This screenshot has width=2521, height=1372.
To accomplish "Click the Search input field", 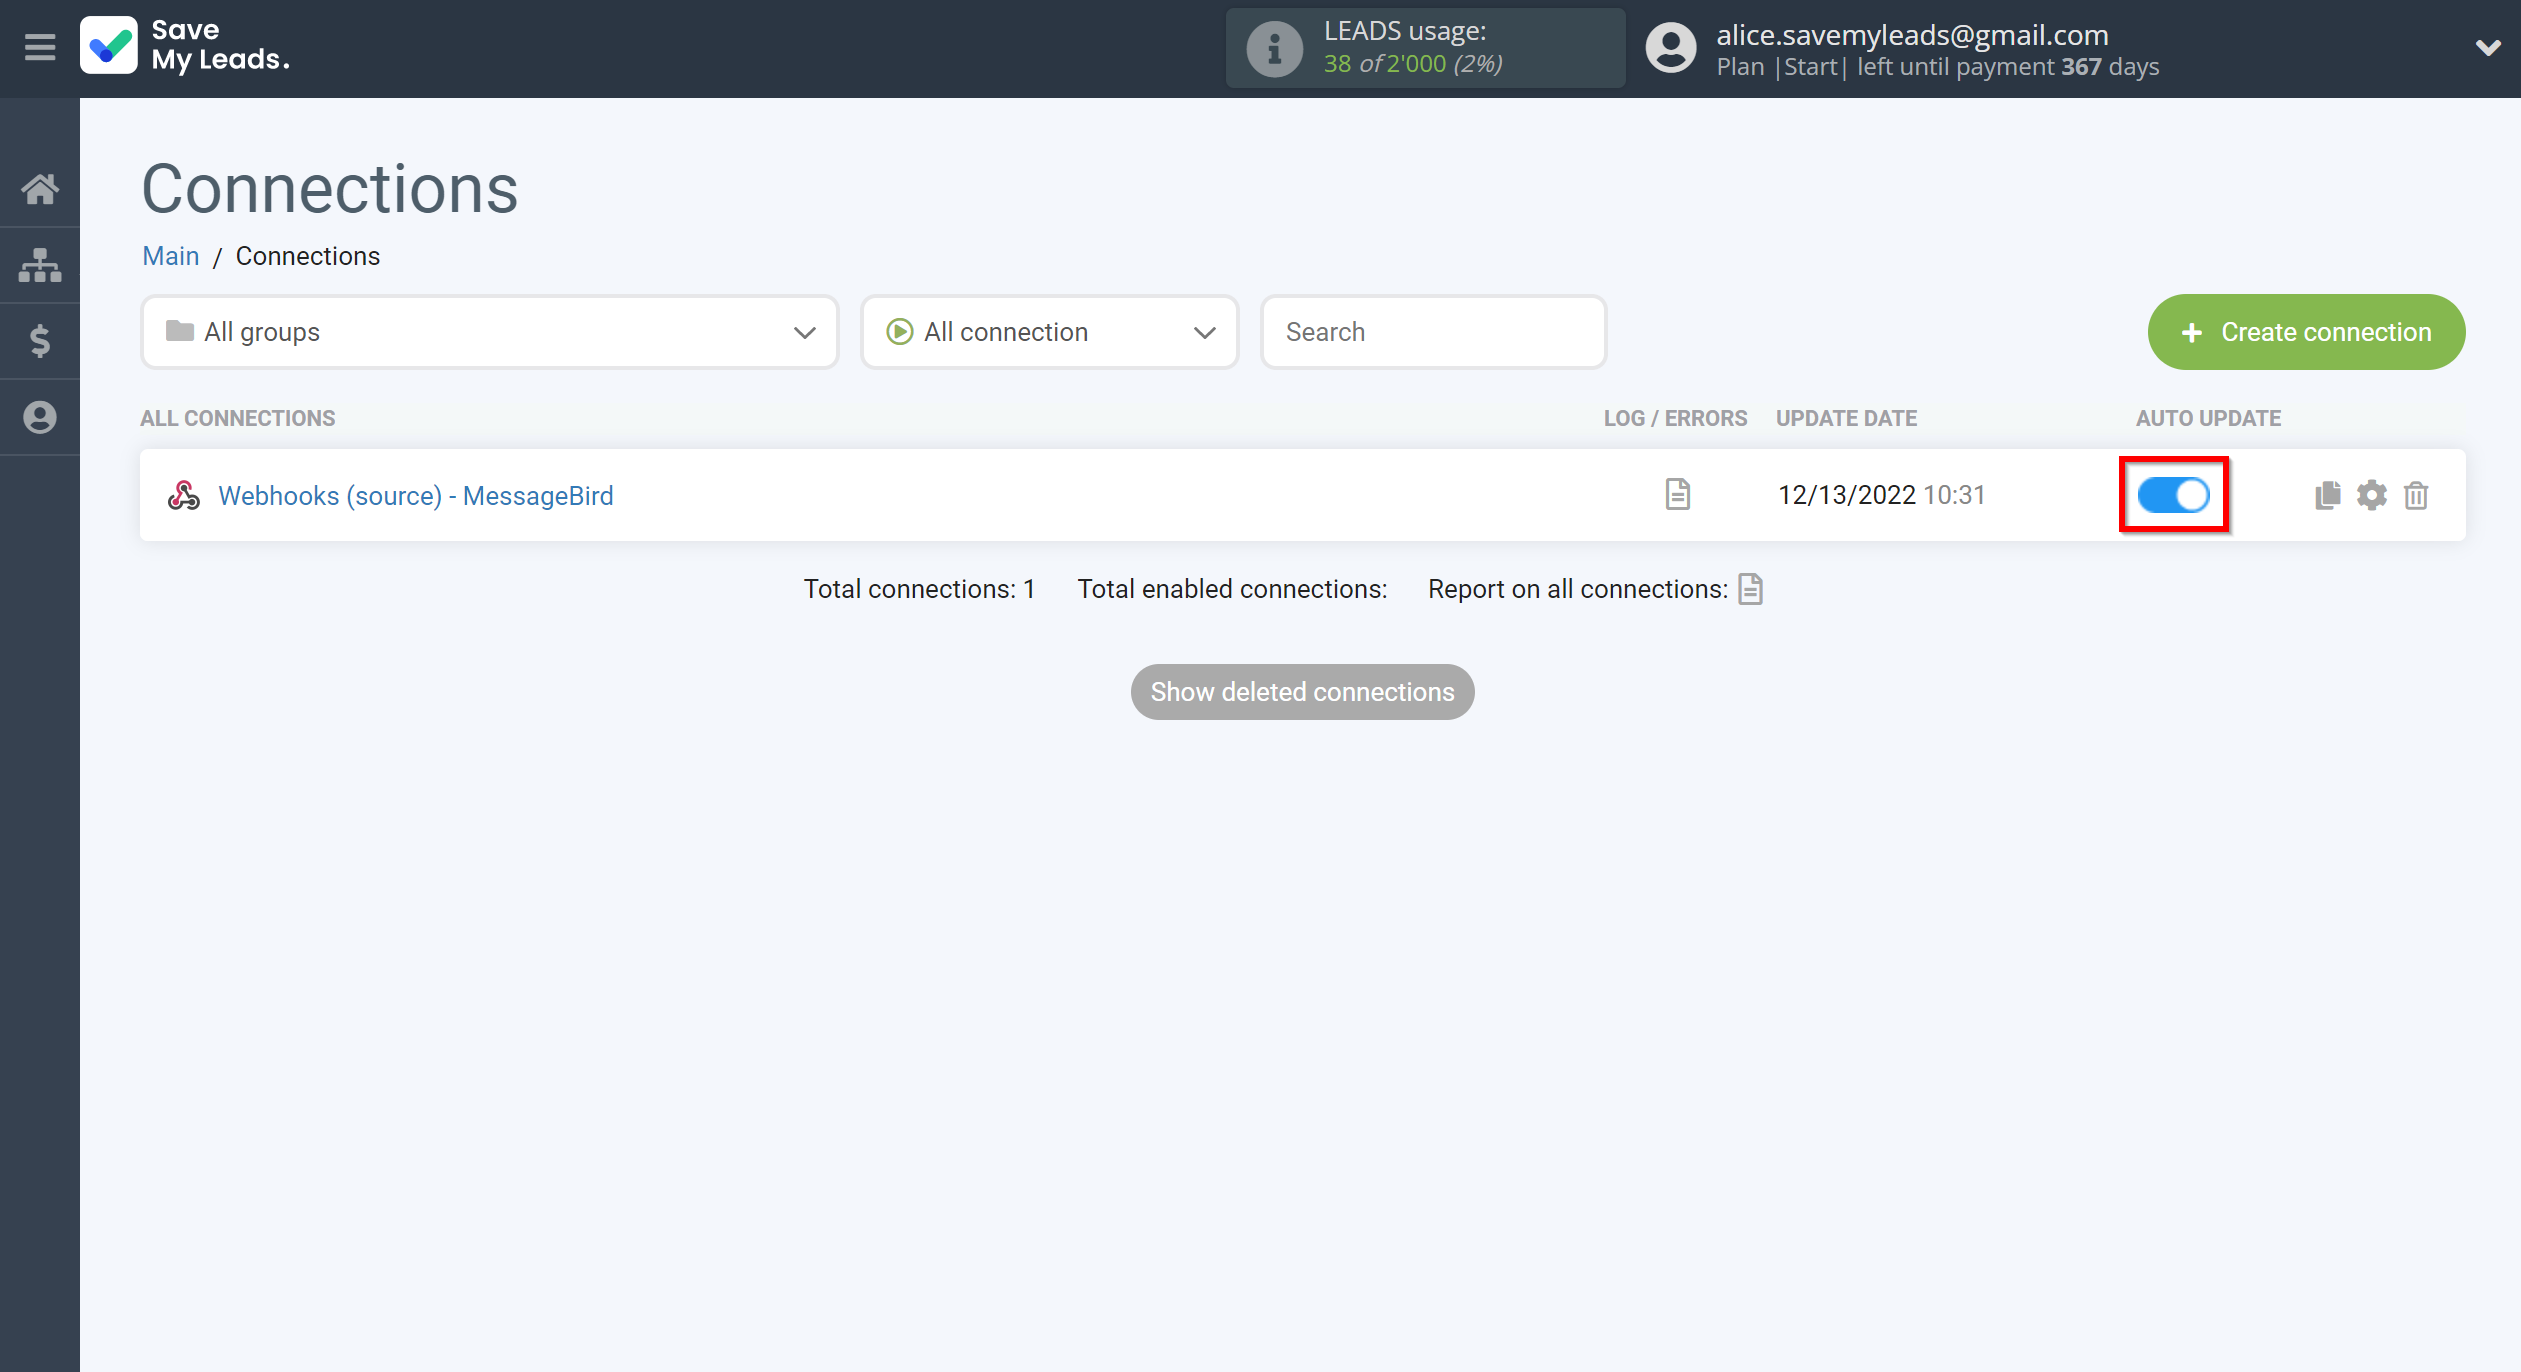I will point(1435,331).
